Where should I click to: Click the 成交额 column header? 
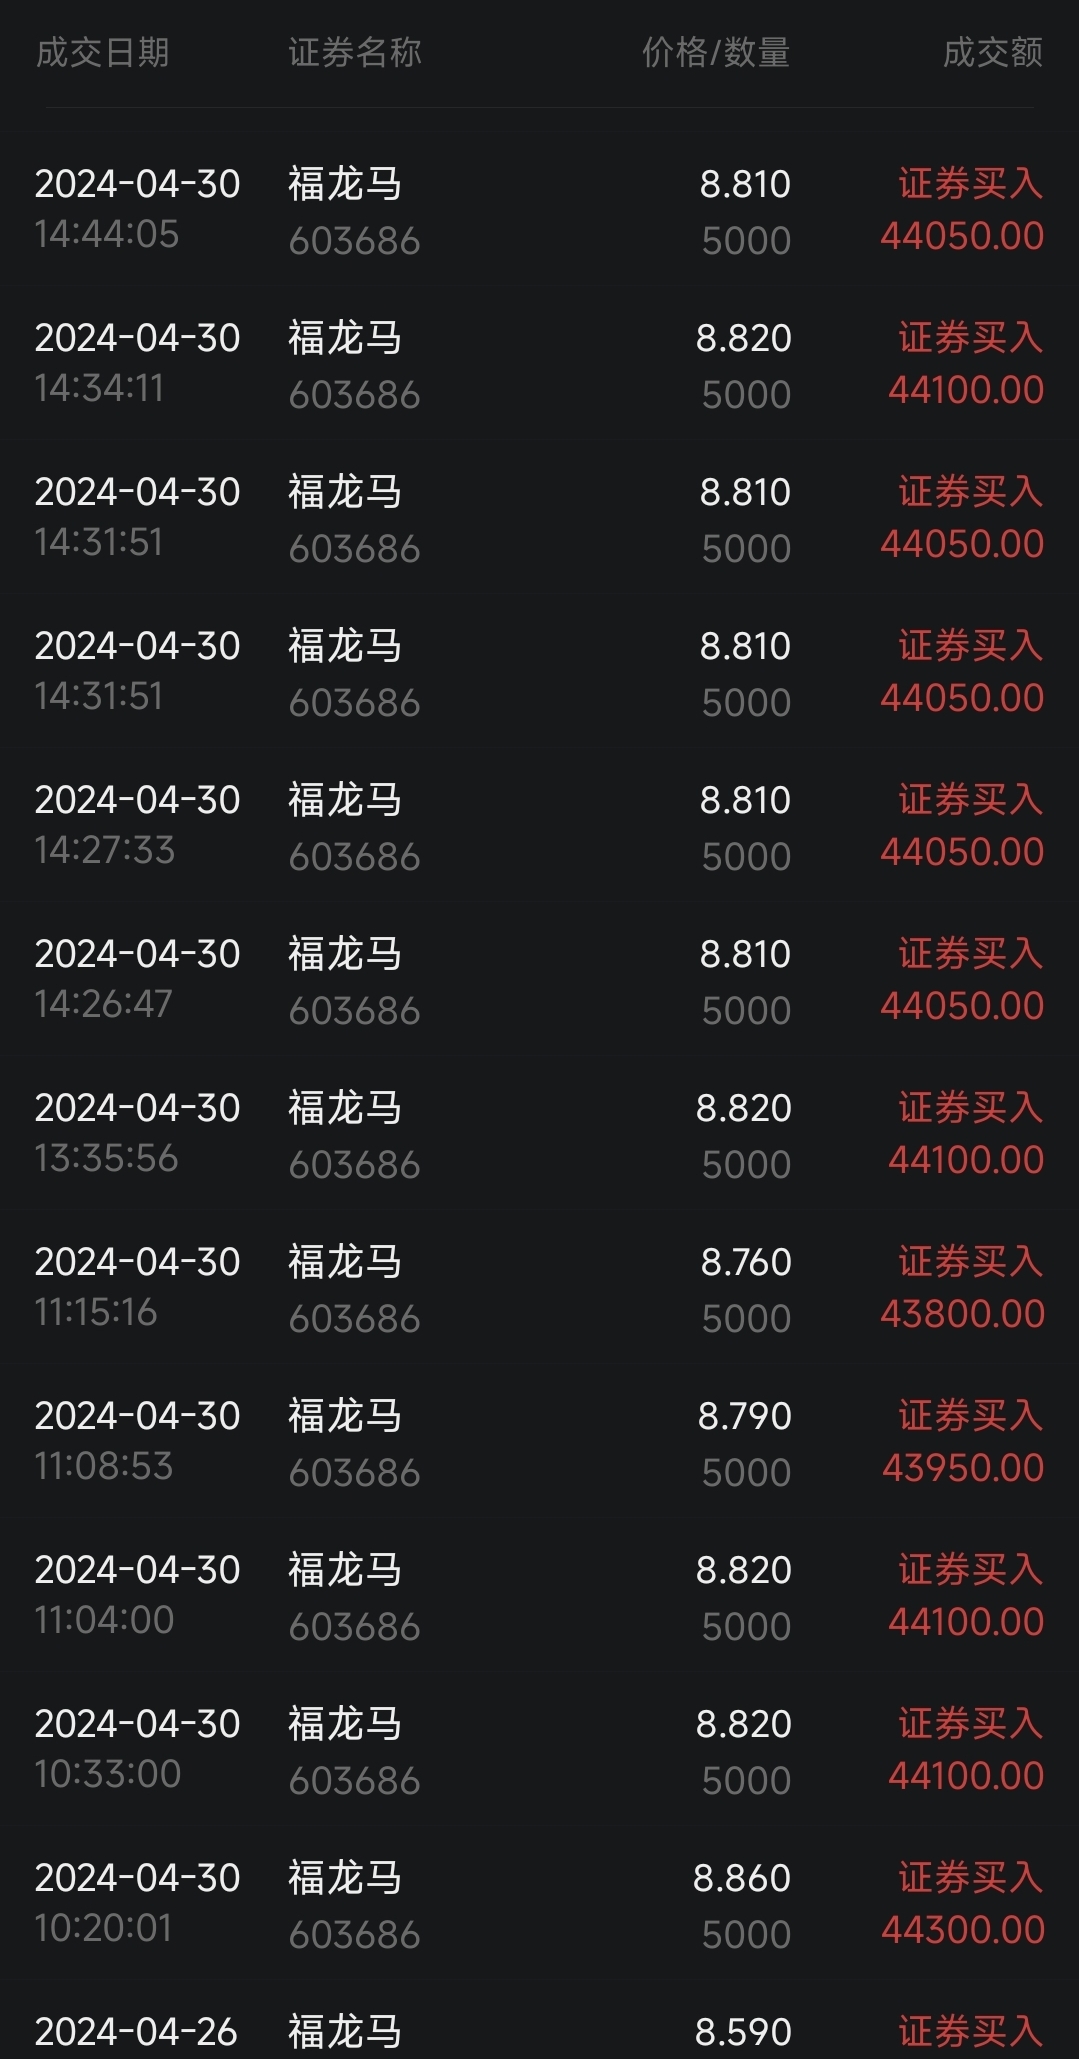coord(992,53)
